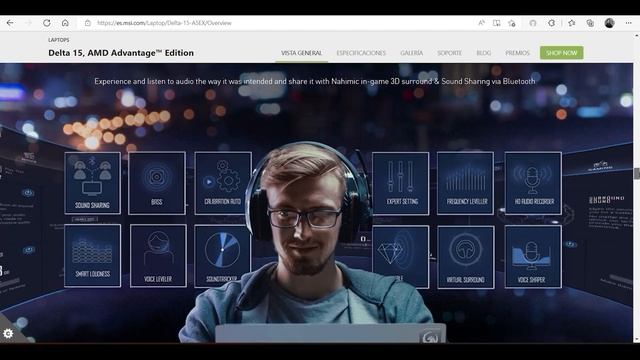Select the Calibration Auto tile

[x=223, y=183]
